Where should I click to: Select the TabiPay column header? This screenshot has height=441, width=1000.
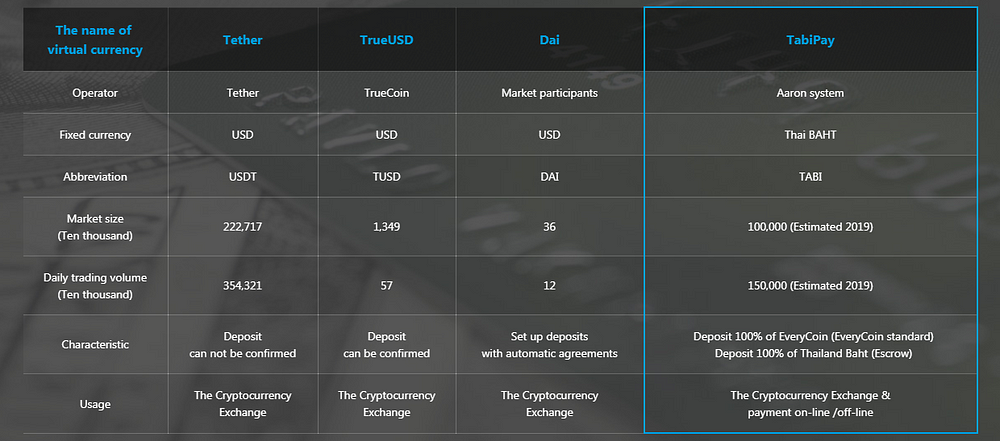pos(810,40)
